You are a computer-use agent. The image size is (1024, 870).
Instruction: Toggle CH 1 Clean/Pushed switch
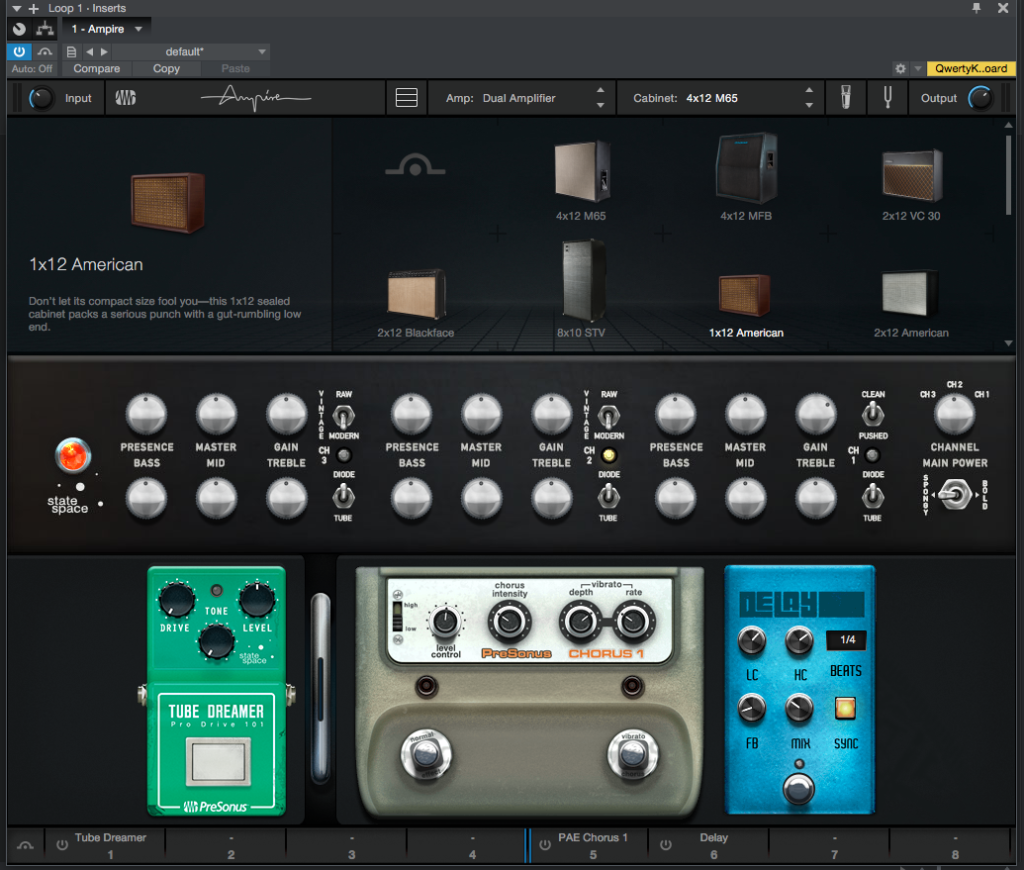click(872, 414)
